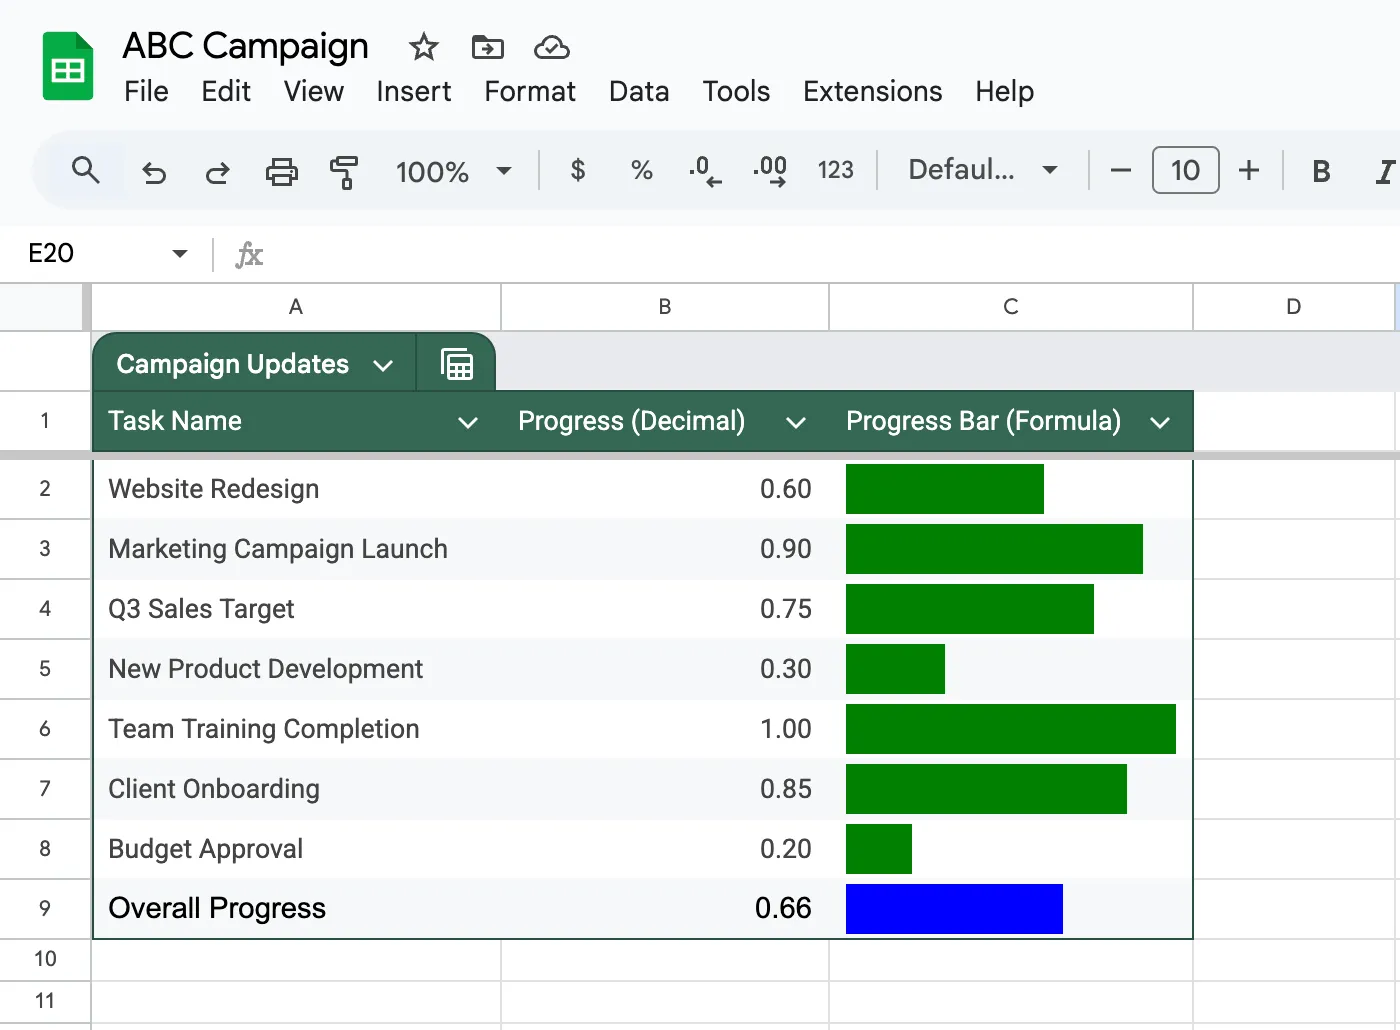Decrease font size with minus
The width and height of the screenshot is (1400, 1030).
point(1121,171)
